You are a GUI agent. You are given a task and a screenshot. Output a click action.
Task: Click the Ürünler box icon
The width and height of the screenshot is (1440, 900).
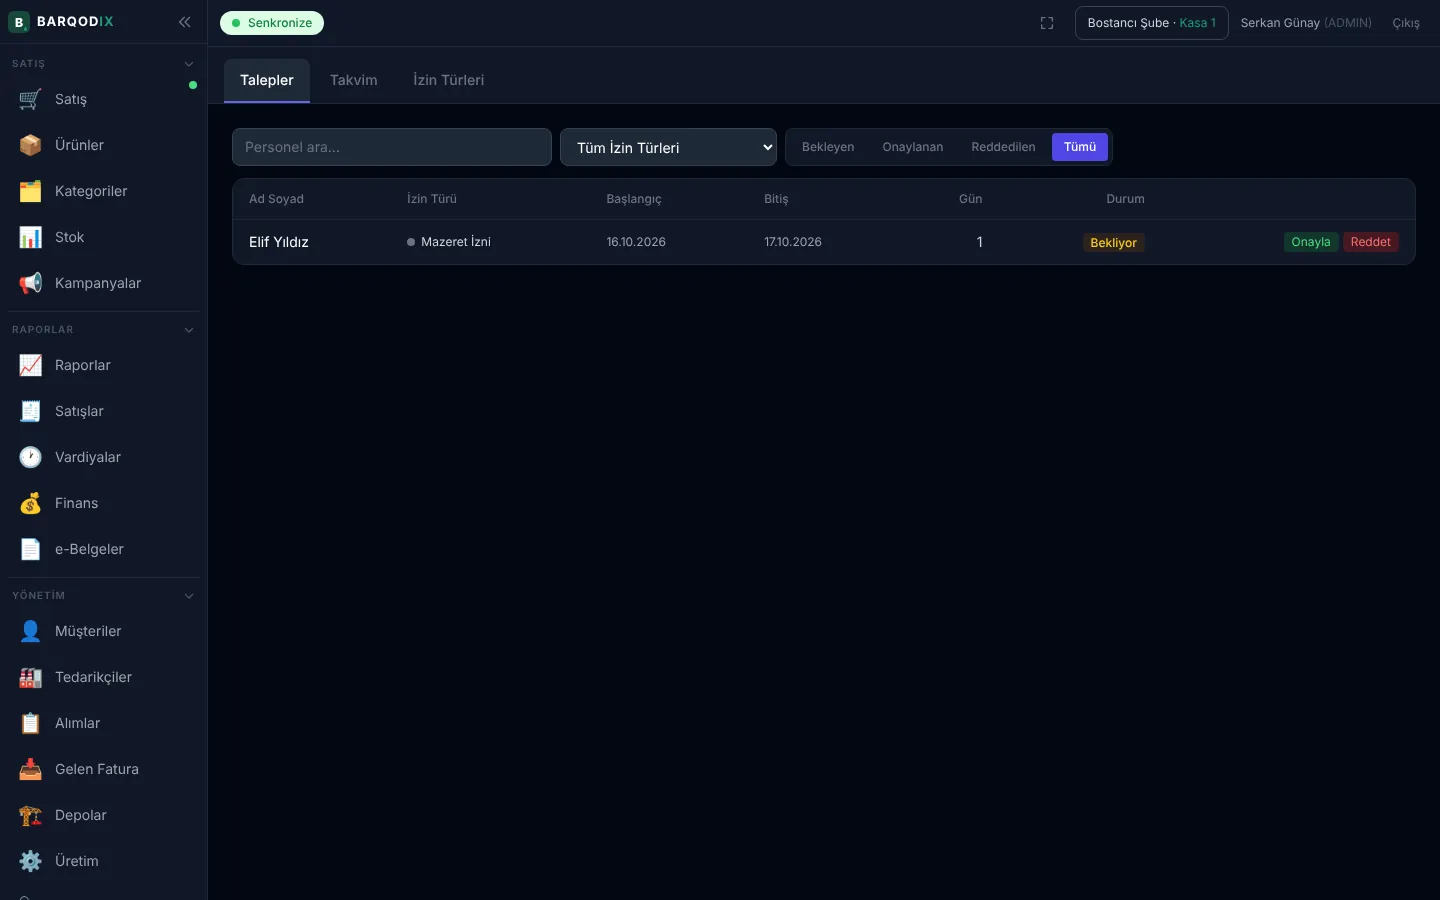[30, 145]
